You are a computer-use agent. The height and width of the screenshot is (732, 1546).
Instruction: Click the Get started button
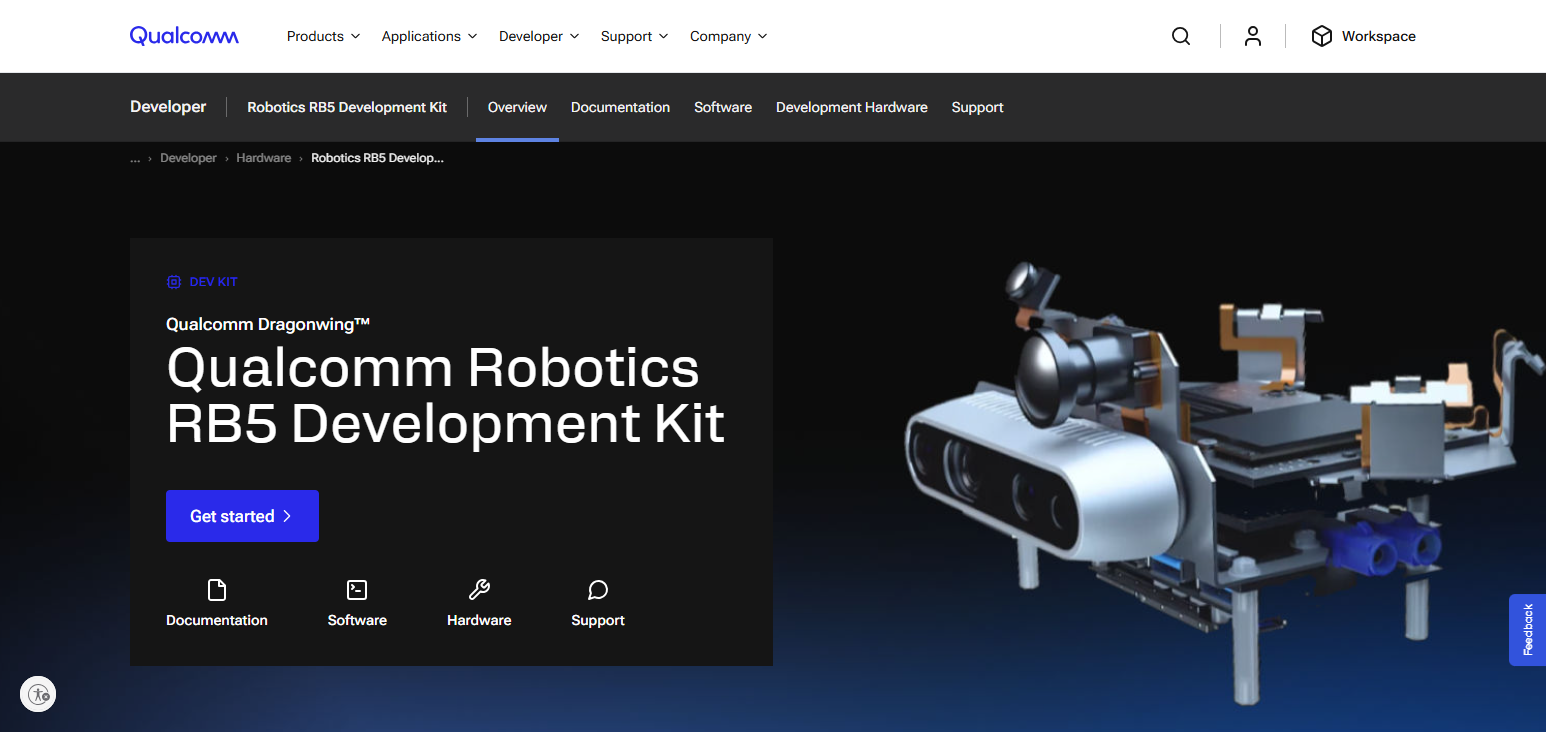(x=242, y=516)
